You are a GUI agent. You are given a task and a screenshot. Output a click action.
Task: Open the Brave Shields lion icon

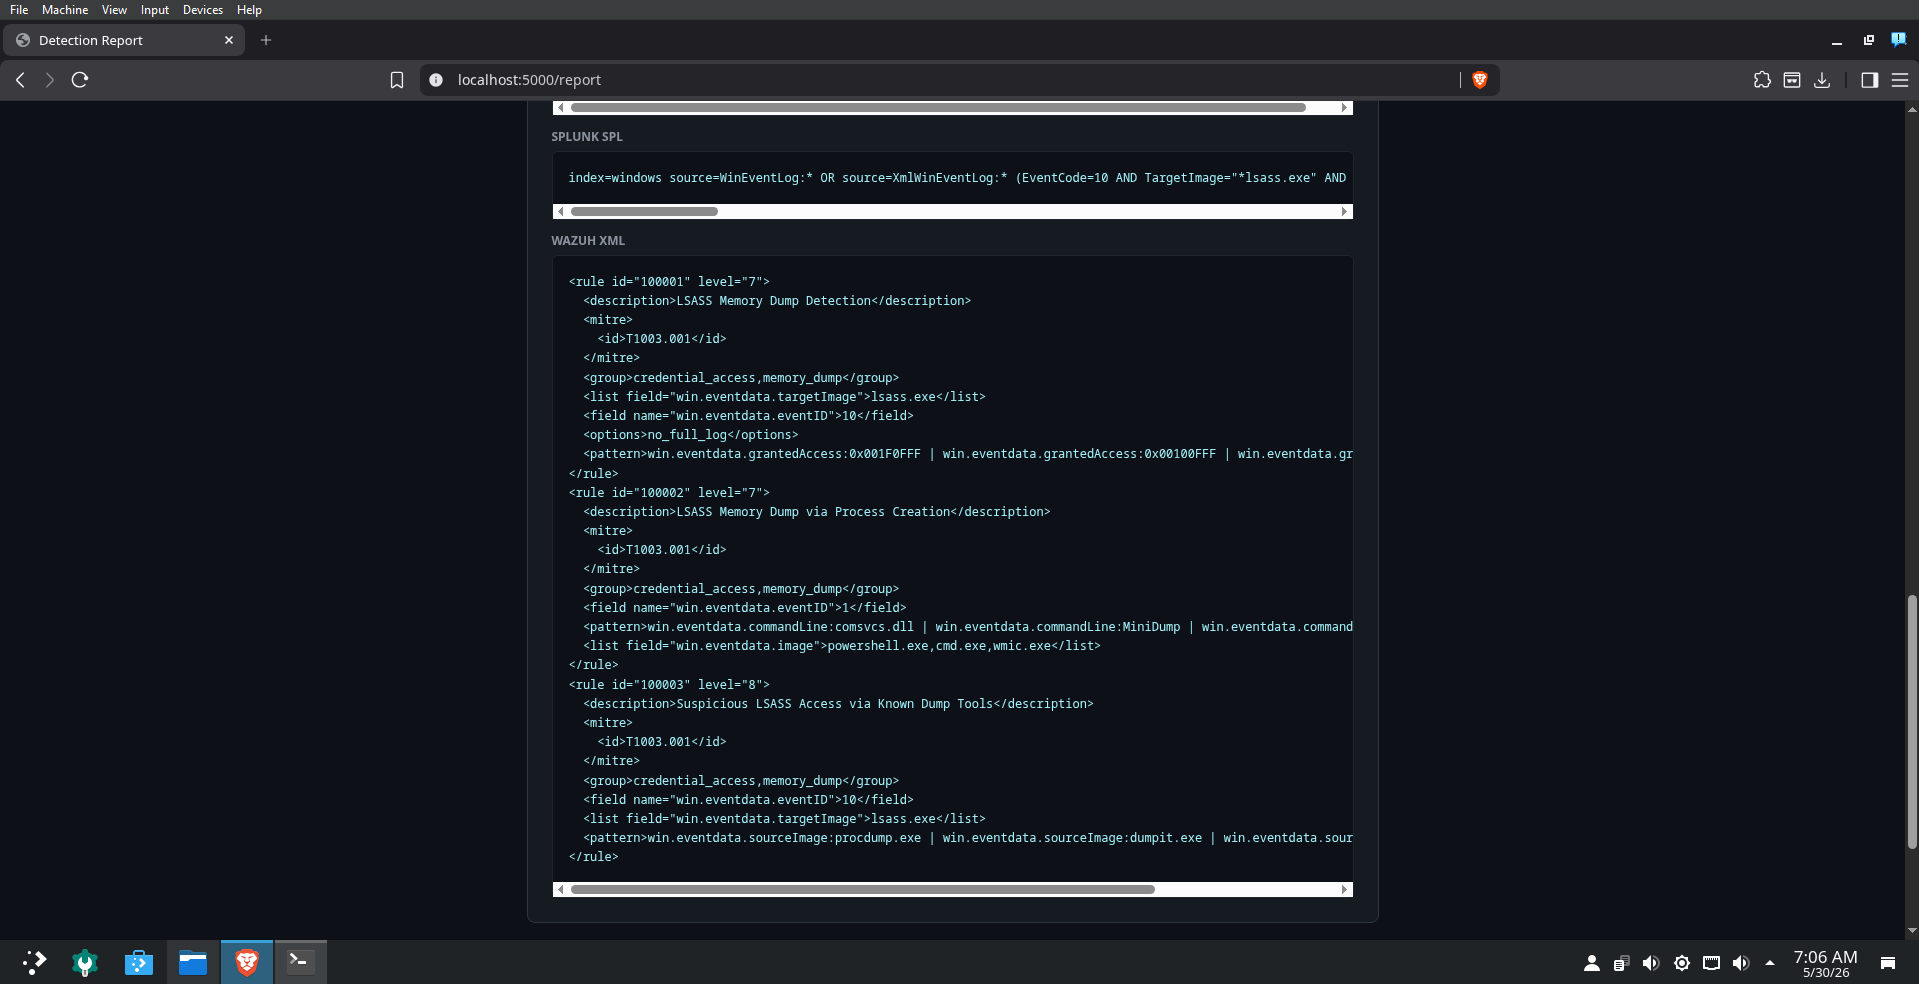[x=1480, y=80]
